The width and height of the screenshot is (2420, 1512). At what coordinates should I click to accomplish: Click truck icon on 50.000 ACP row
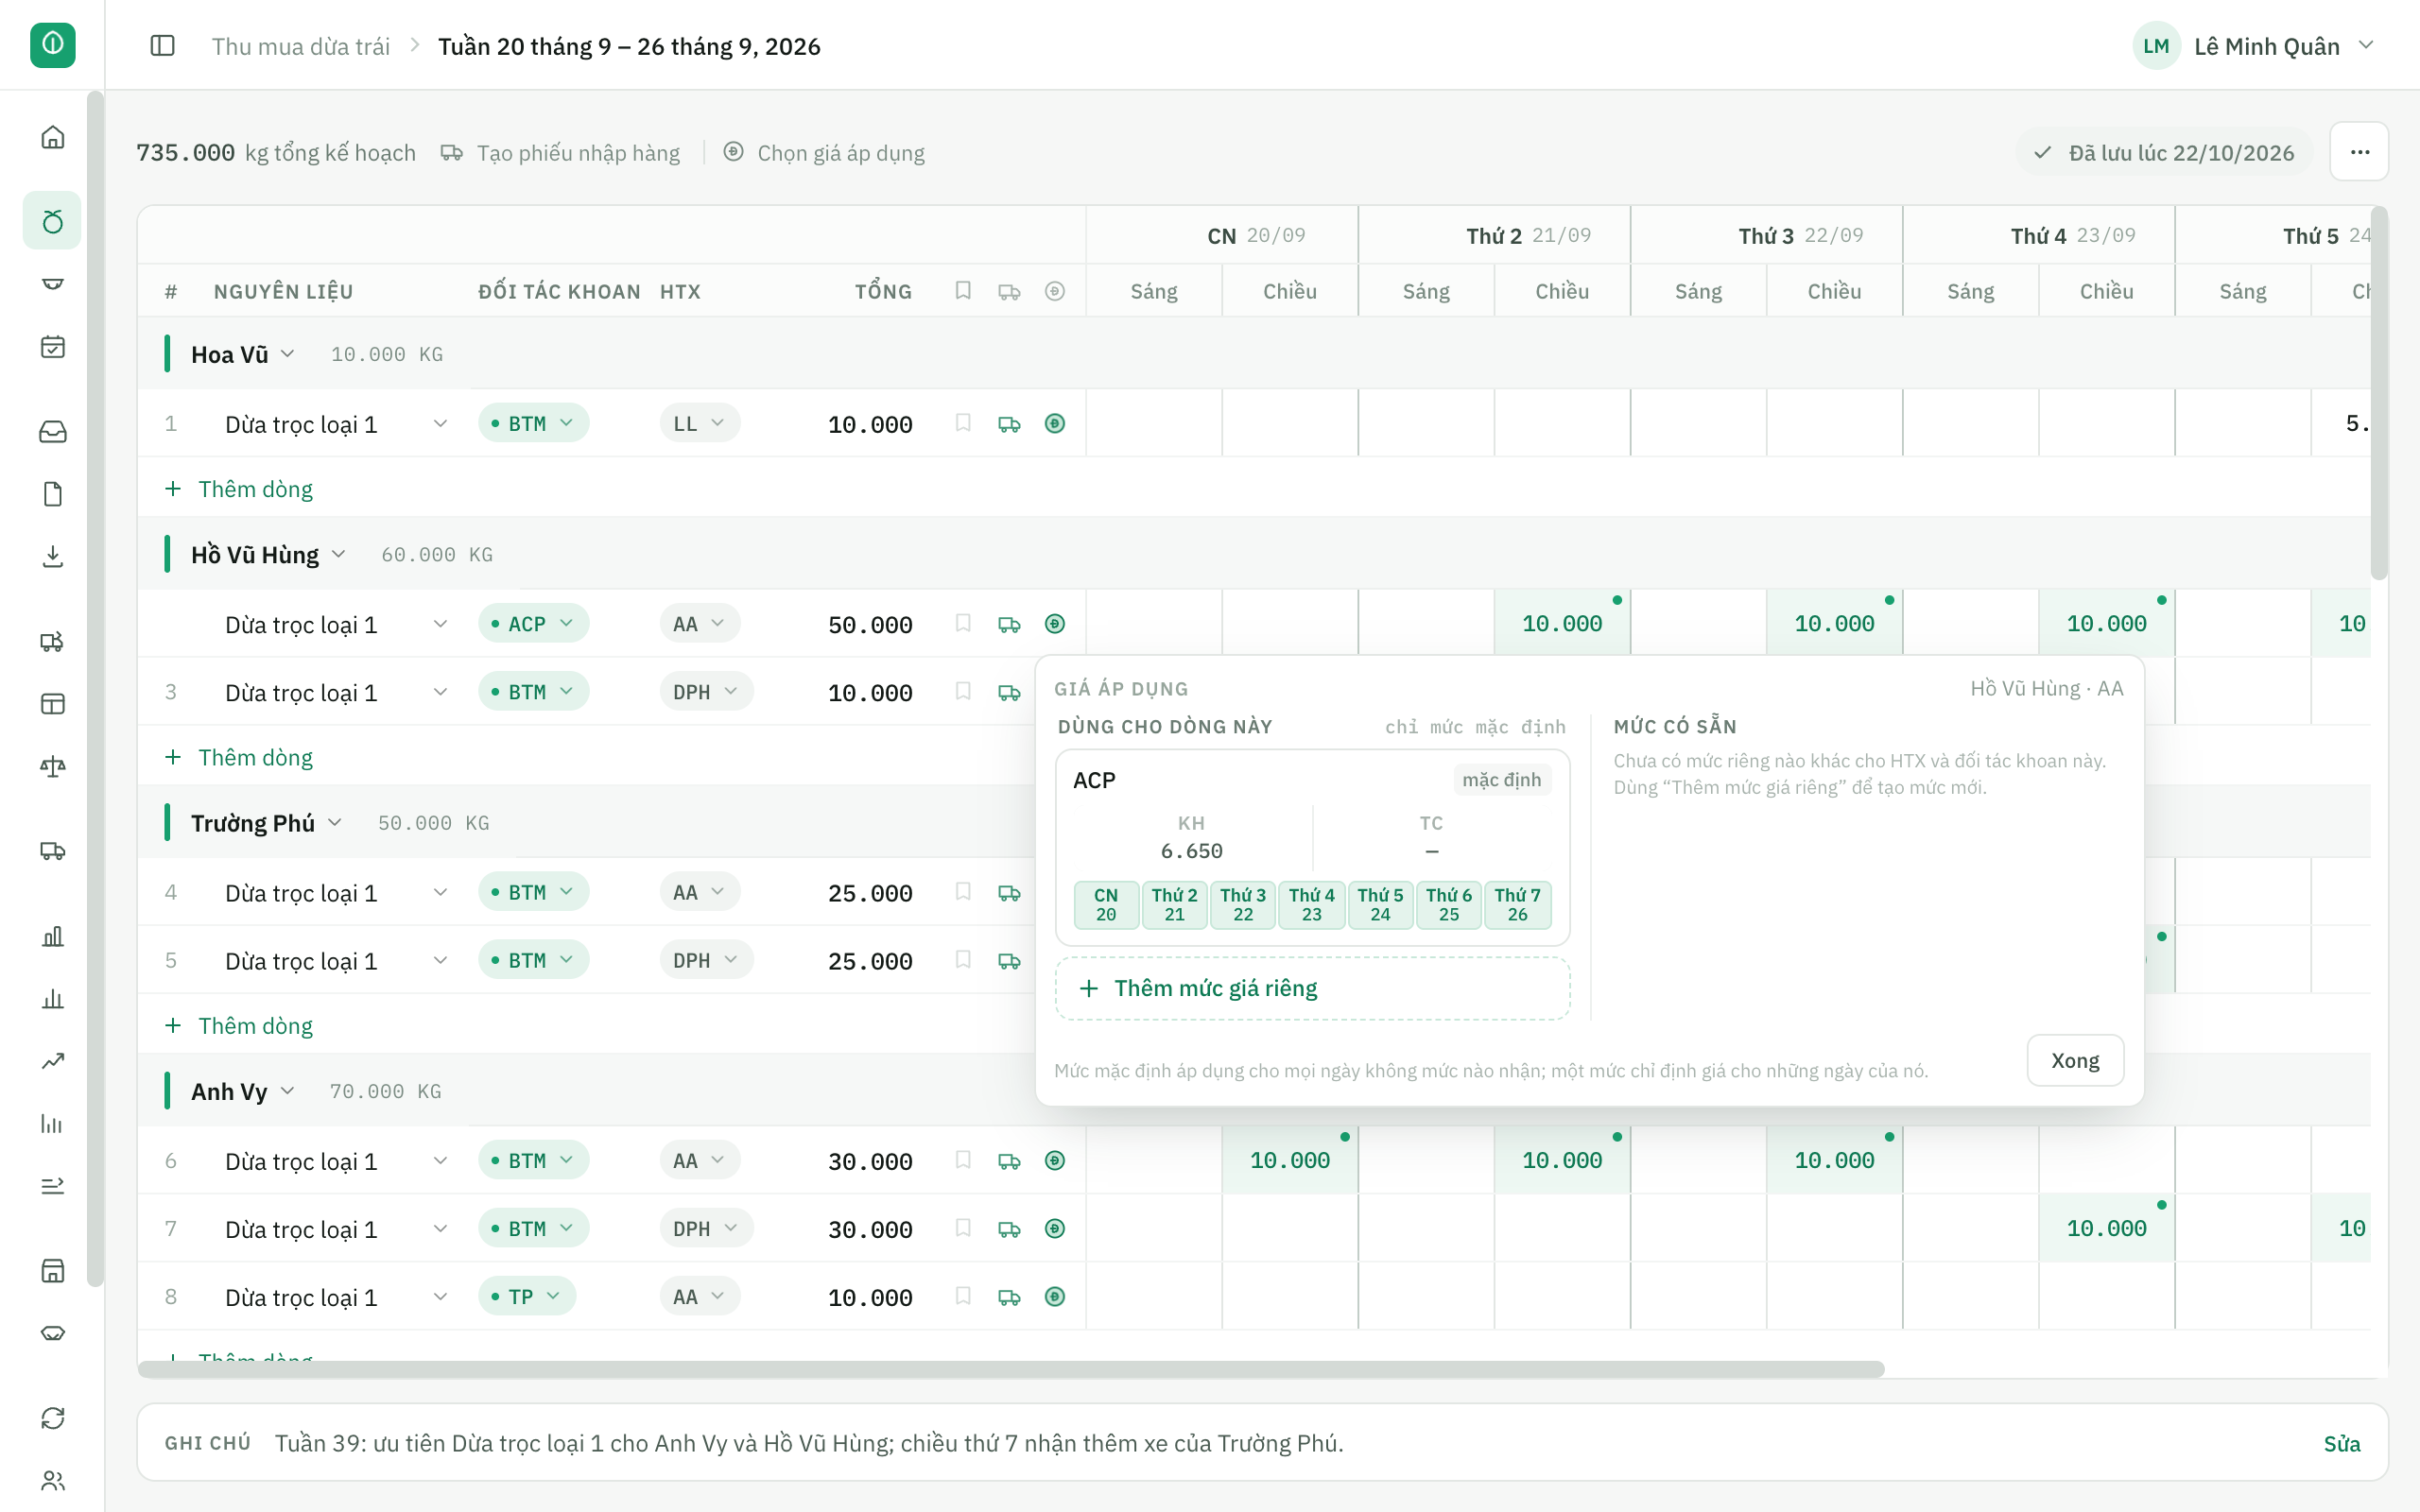[x=1009, y=624]
